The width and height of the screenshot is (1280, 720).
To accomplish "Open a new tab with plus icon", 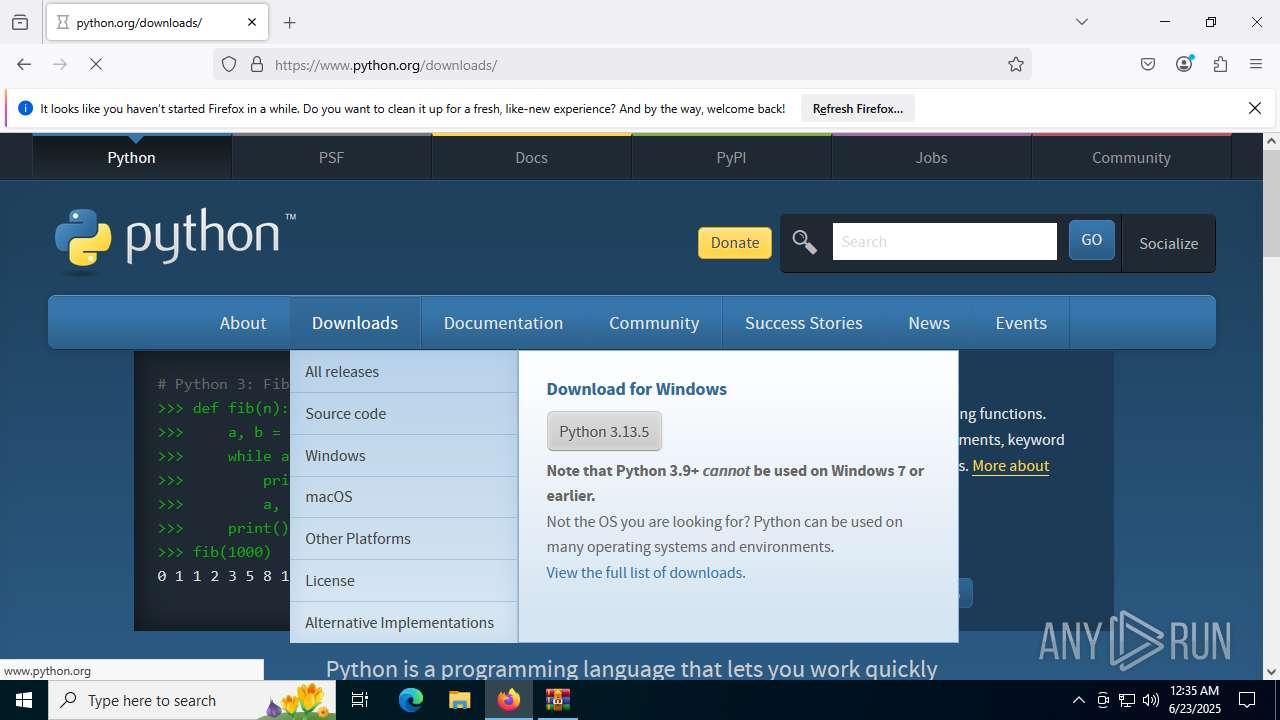I will [290, 22].
